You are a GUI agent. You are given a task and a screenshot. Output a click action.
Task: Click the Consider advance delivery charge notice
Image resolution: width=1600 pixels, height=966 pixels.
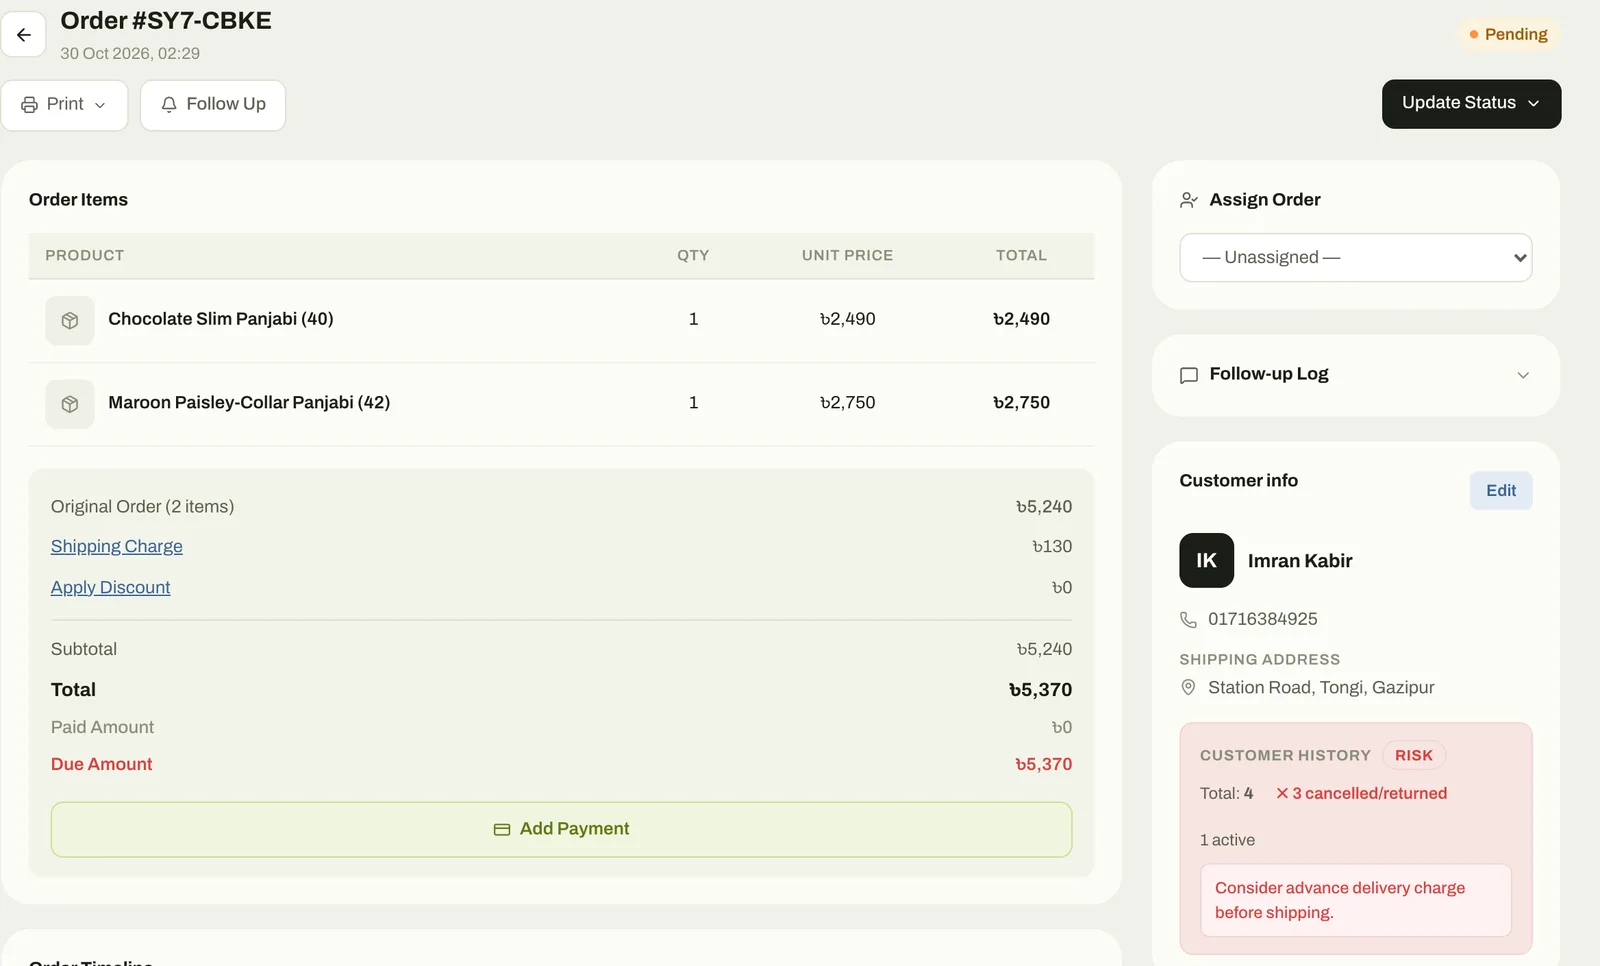tap(1355, 900)
